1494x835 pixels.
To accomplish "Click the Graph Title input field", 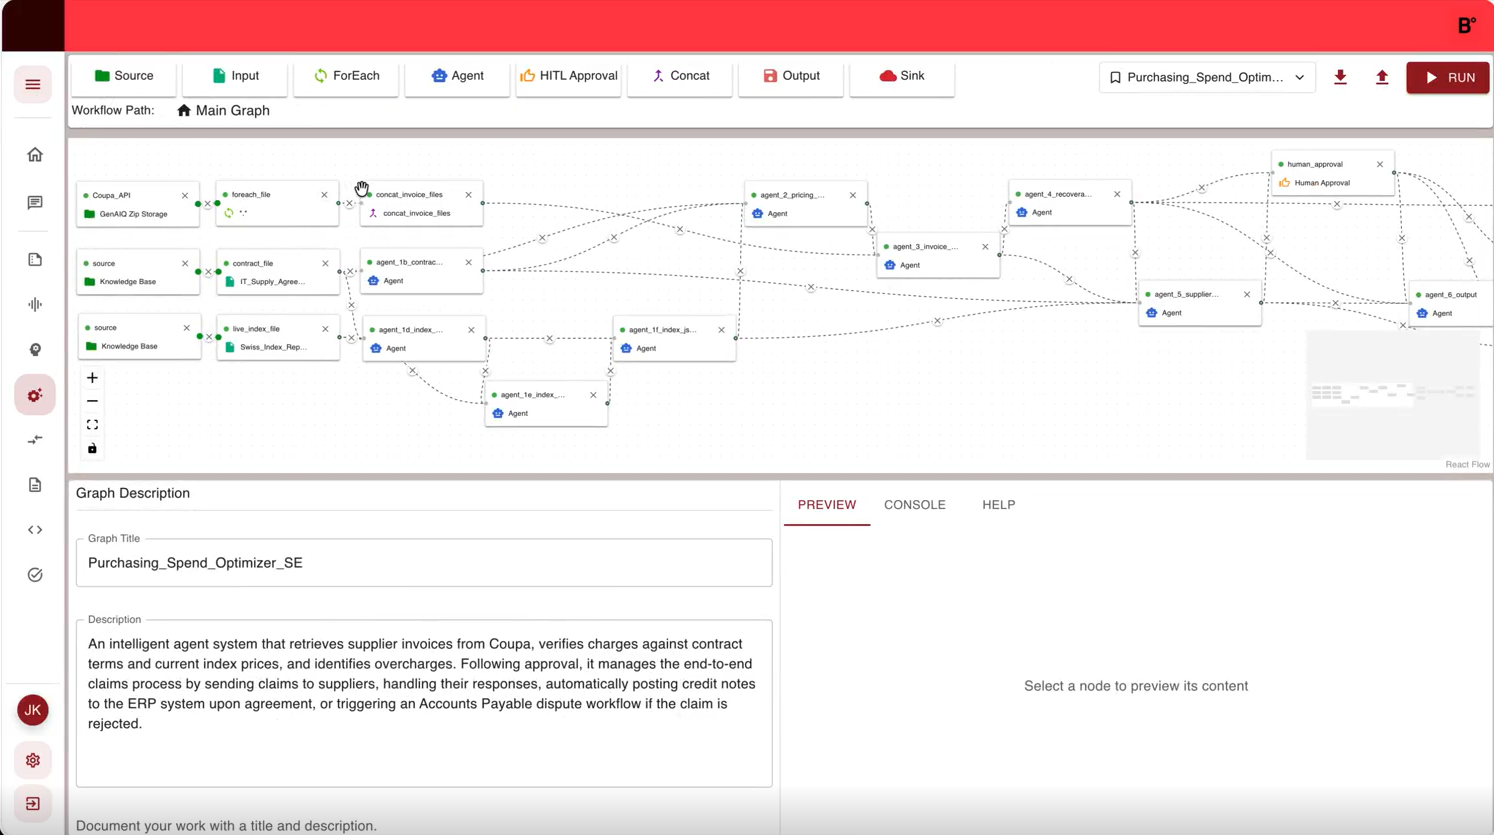I will [x=424, y=563].
